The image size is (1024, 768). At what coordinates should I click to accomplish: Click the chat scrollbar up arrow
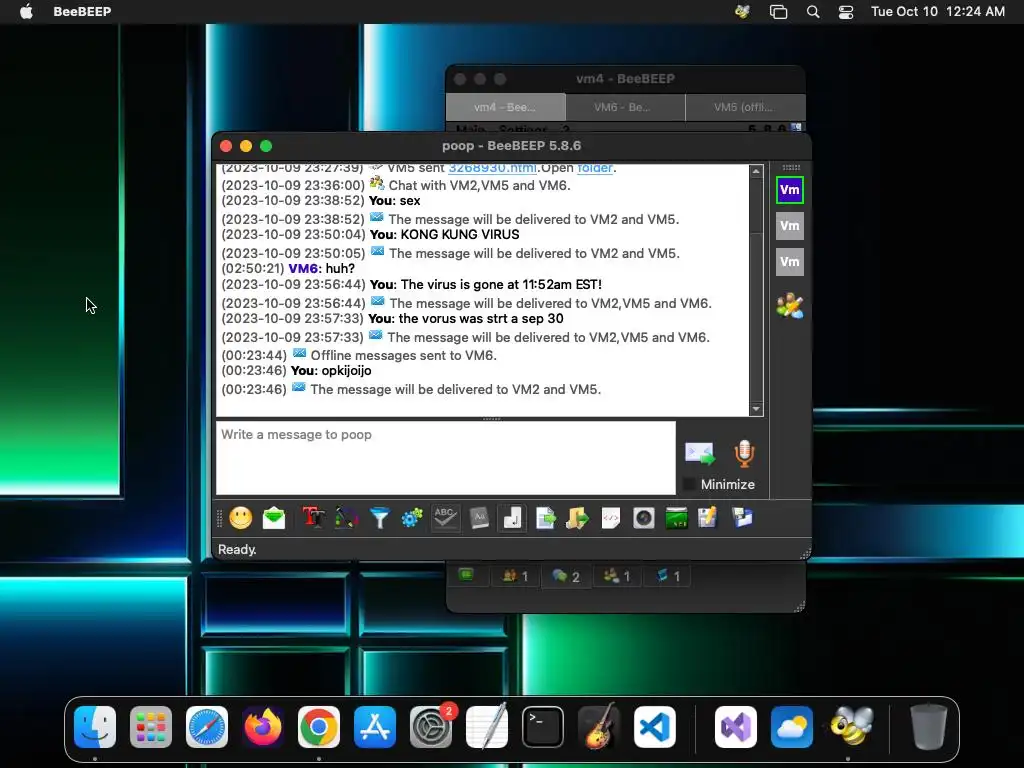point(756,171)
